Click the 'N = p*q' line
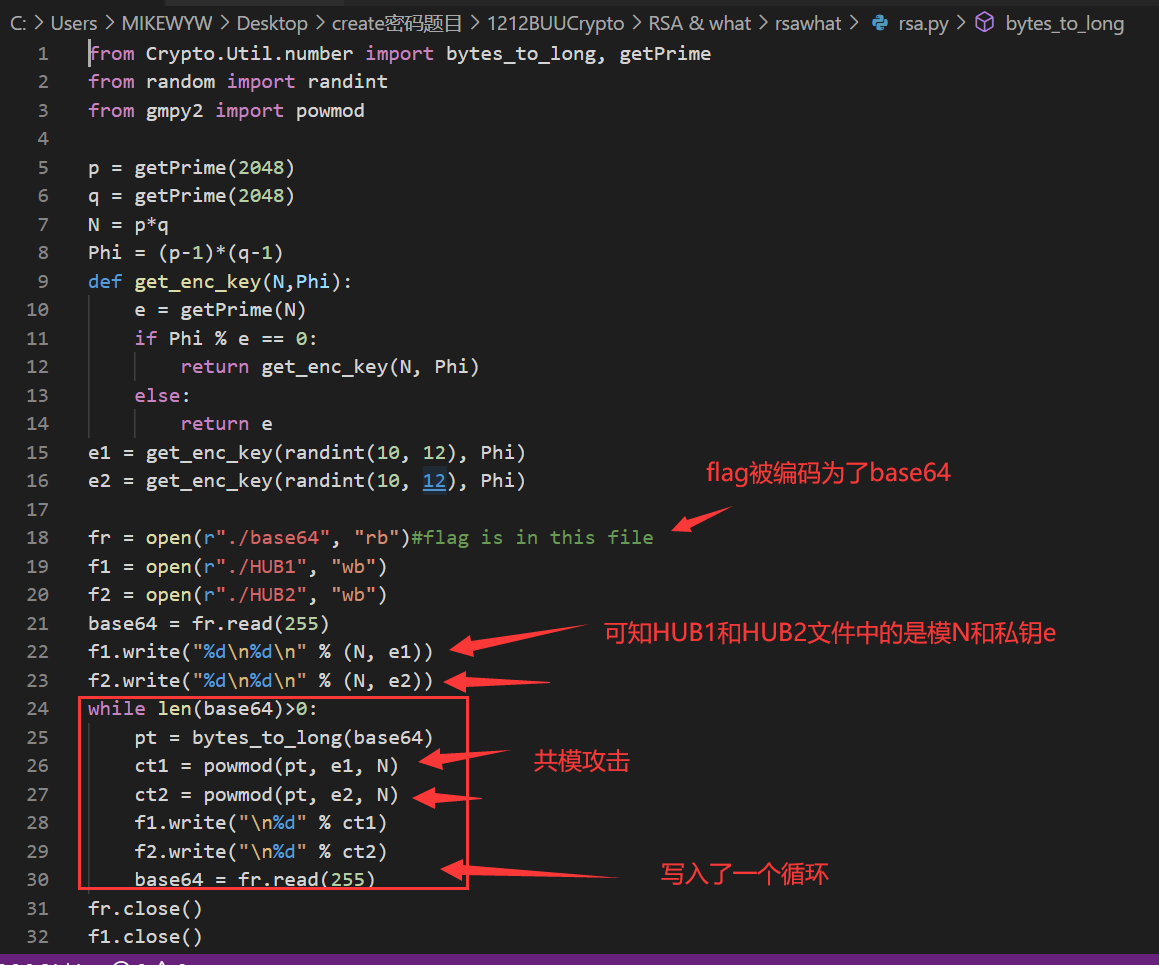This screenshot has height=965, width=1159. (128, 225)
